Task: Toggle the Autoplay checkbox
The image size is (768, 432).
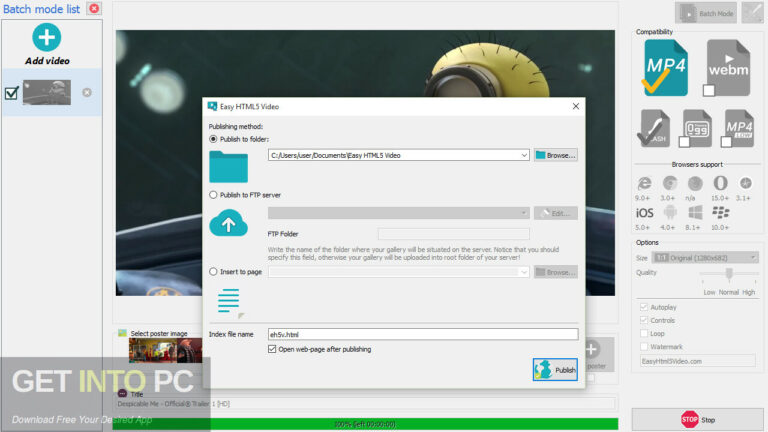Action: click(x=644, y=307)
